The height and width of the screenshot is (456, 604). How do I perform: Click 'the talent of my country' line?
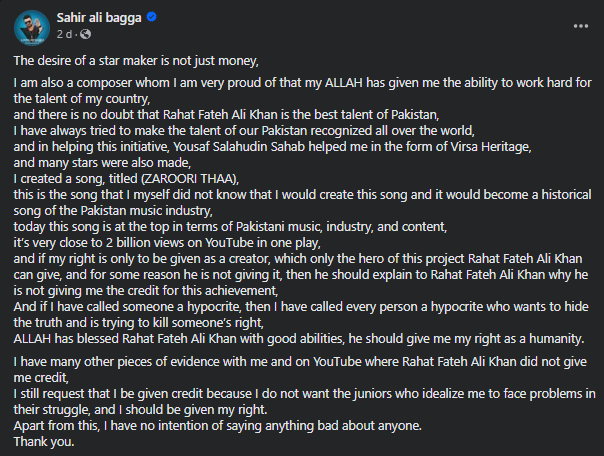pyautogui.click(x=82, y=99)
